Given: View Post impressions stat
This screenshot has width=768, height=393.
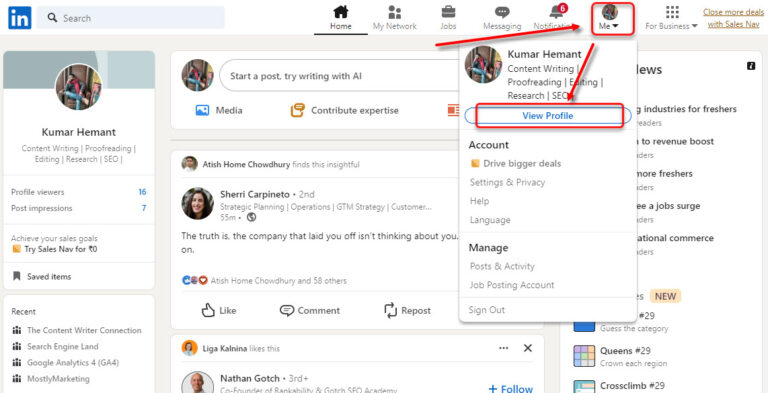Looking at the screenshot, I should (x=78, y=208).
